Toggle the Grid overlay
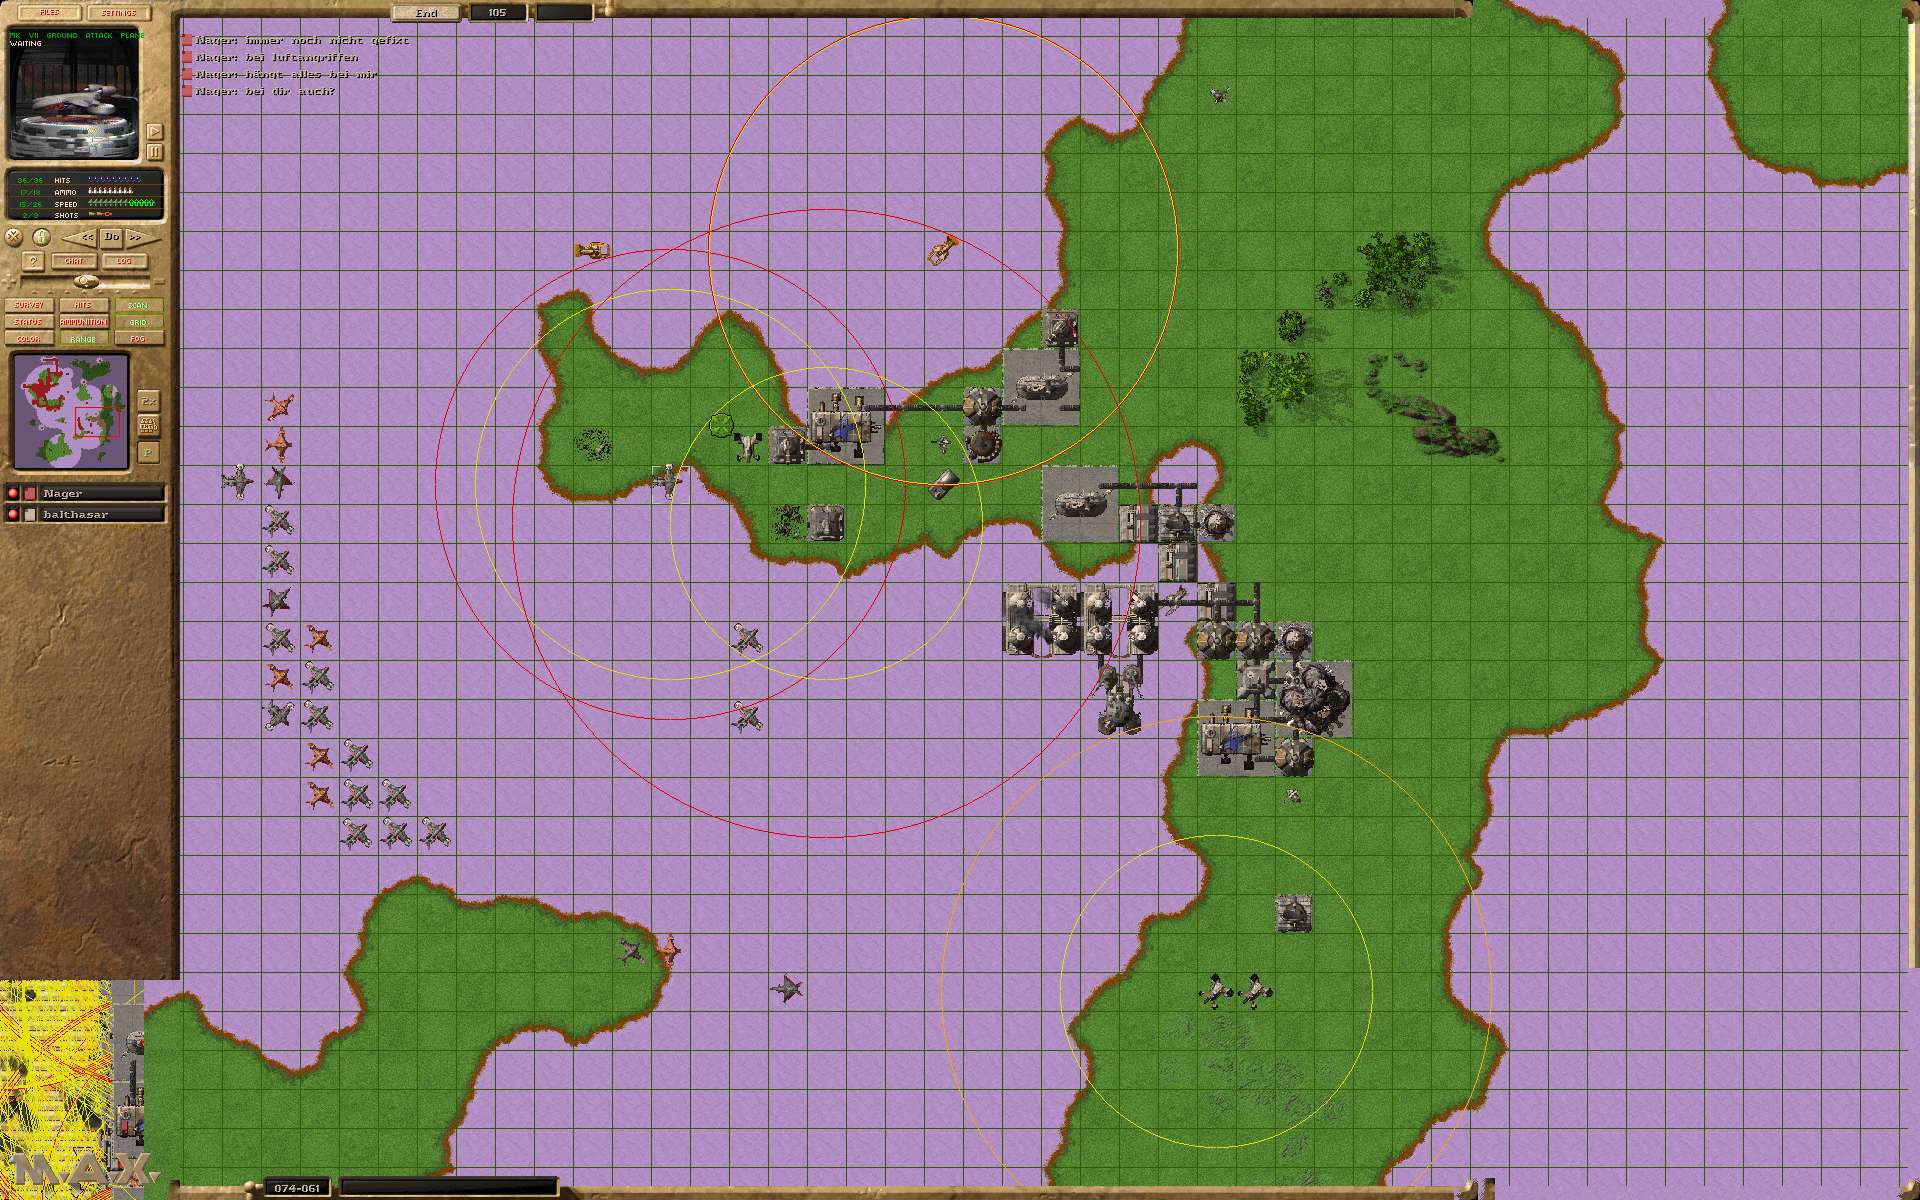 138,322
